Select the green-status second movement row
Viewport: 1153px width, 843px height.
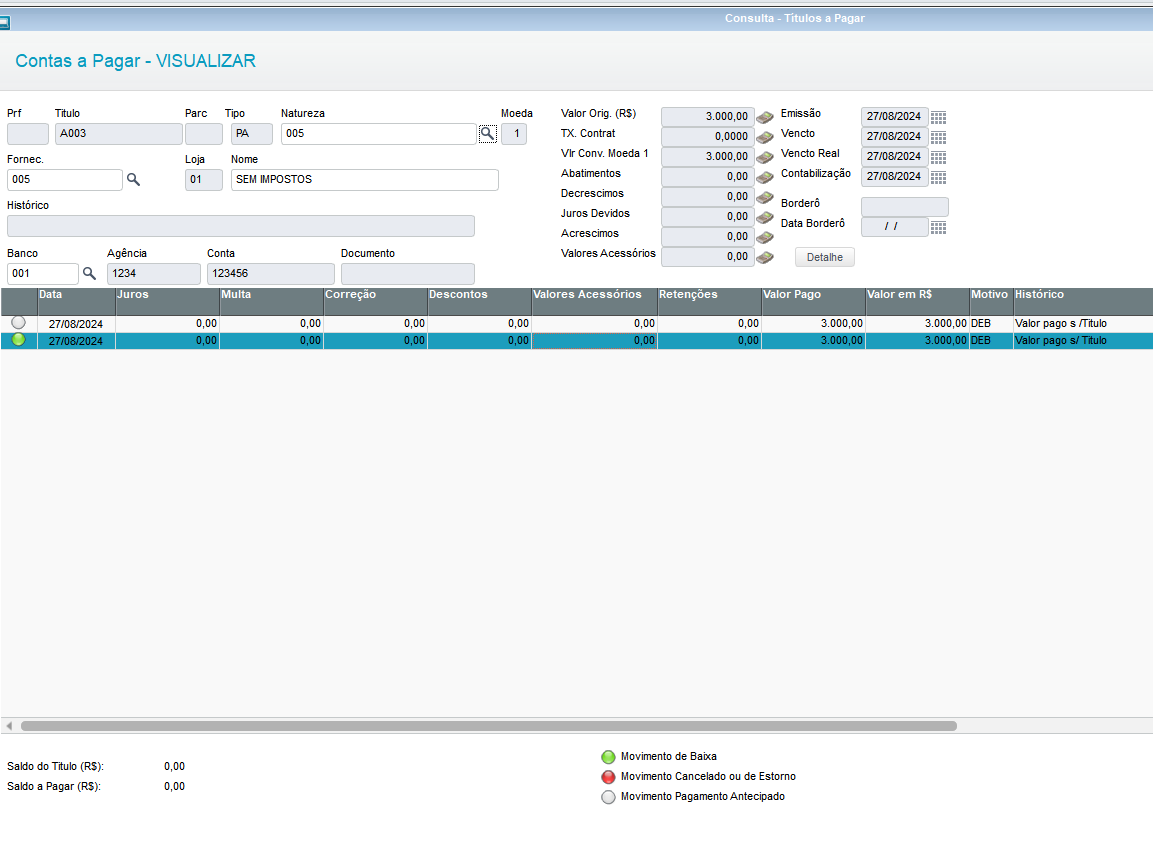pos(576,341)
